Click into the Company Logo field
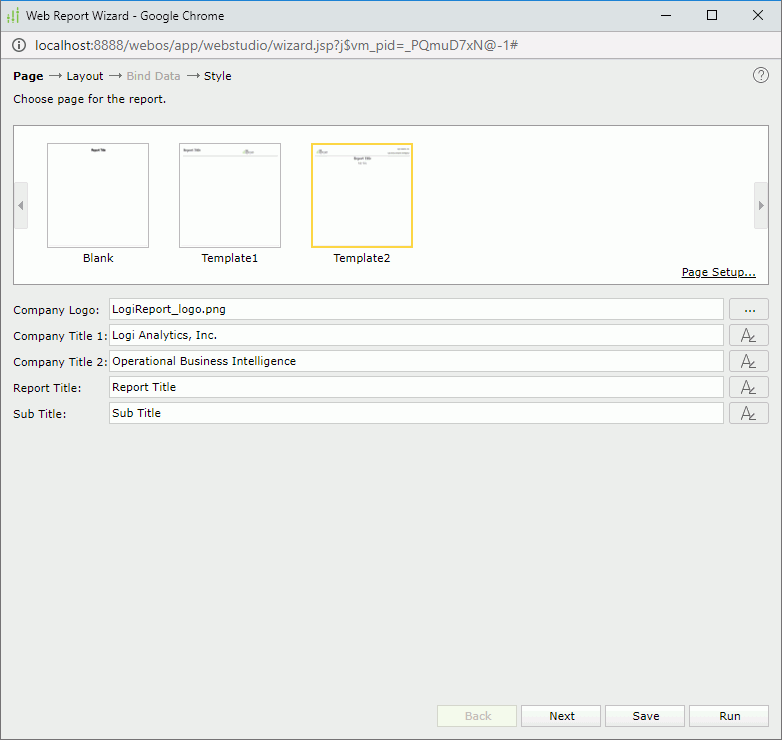This screenshot has width=782, height=740. [x=415, y=309]
